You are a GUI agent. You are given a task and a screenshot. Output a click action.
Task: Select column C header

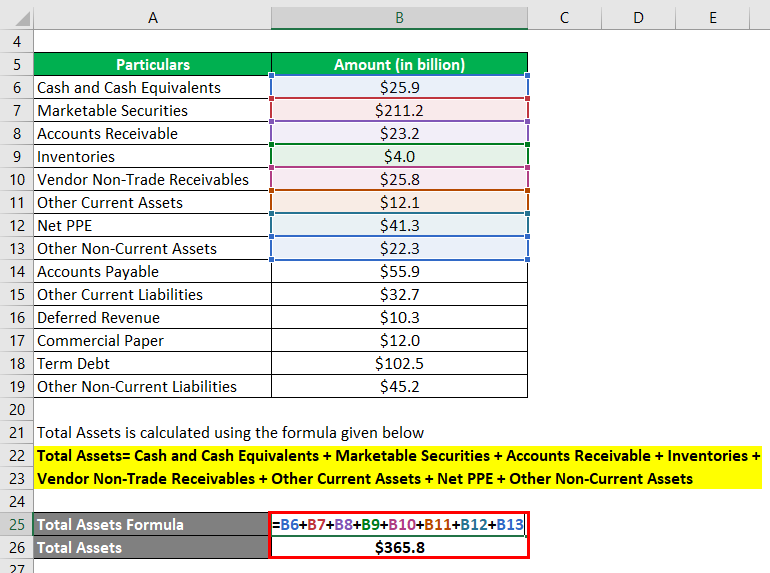564,18
